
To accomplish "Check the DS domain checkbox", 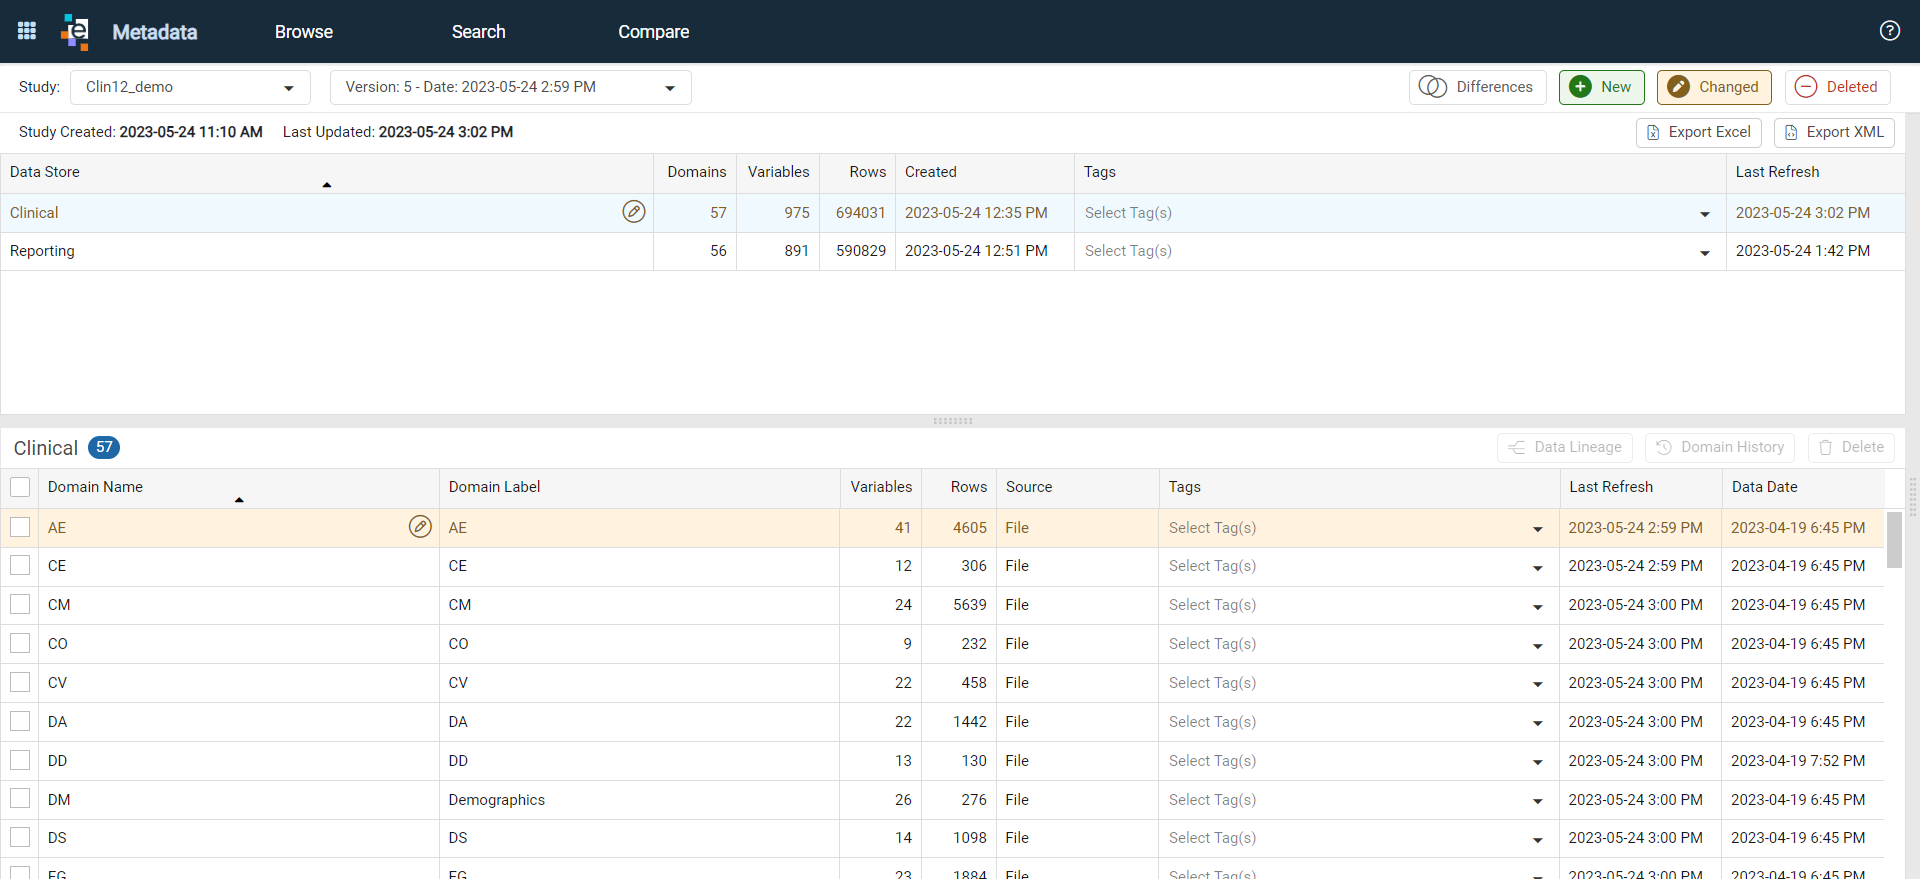I will click(20, 837).
